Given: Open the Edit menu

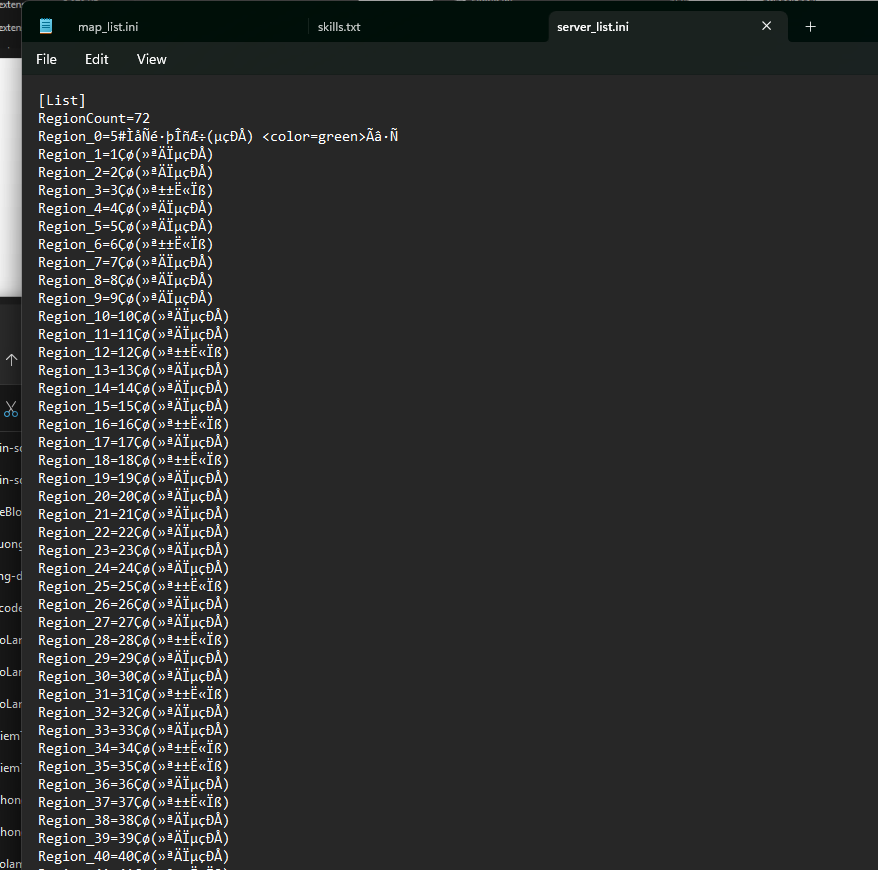Looking at the screenshot, I should (97, 59).
